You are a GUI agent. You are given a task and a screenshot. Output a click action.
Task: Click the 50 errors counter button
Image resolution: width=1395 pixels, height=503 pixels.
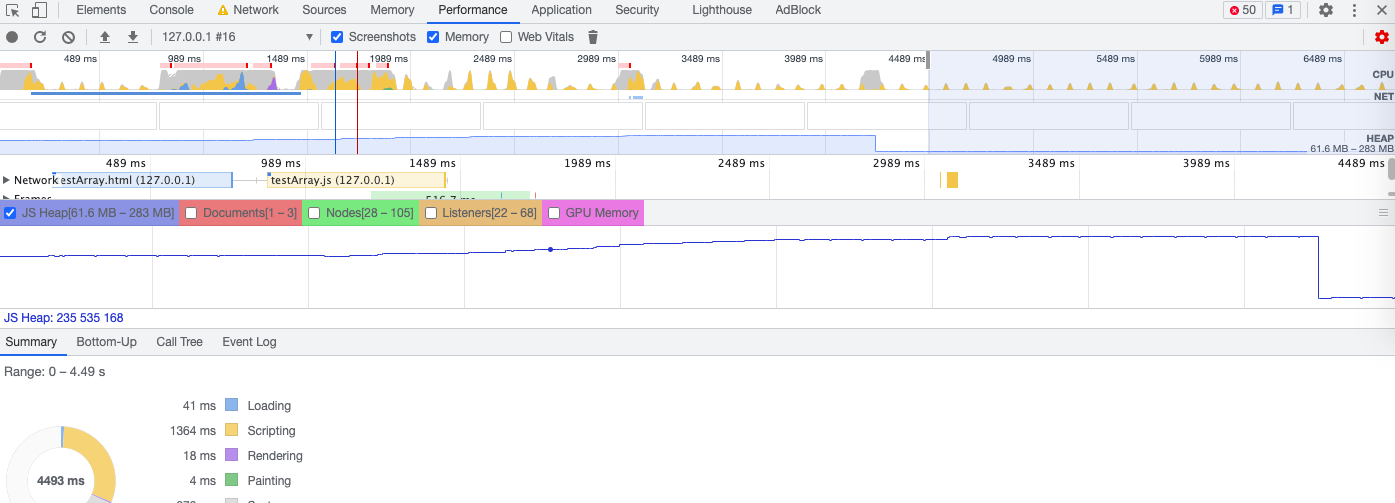click(x=1242, y=10)
